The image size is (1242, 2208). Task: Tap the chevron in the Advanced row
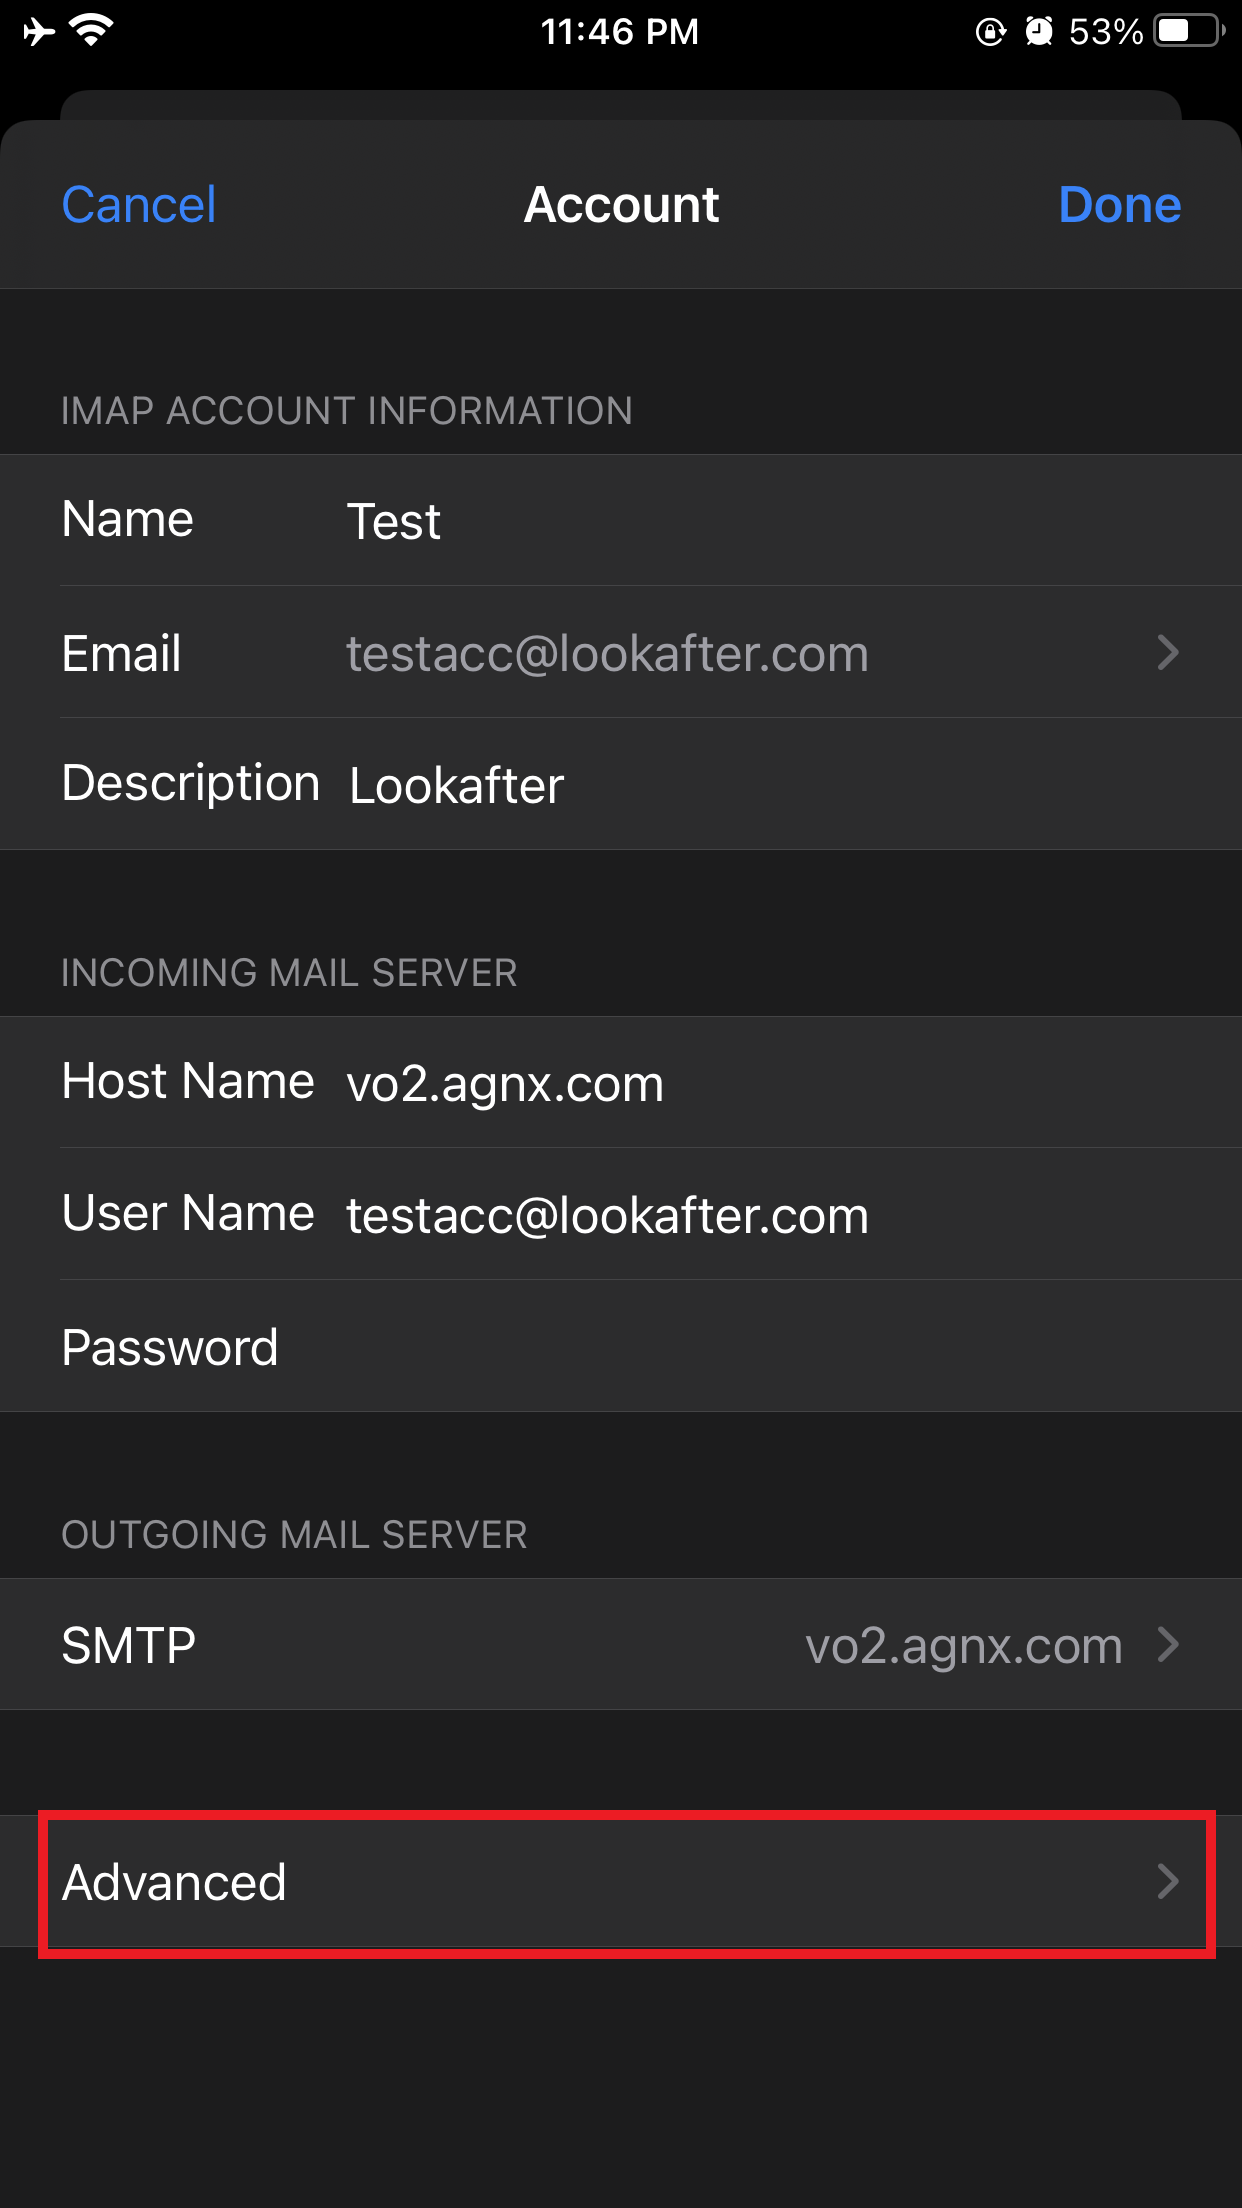pos(1167,1882)
